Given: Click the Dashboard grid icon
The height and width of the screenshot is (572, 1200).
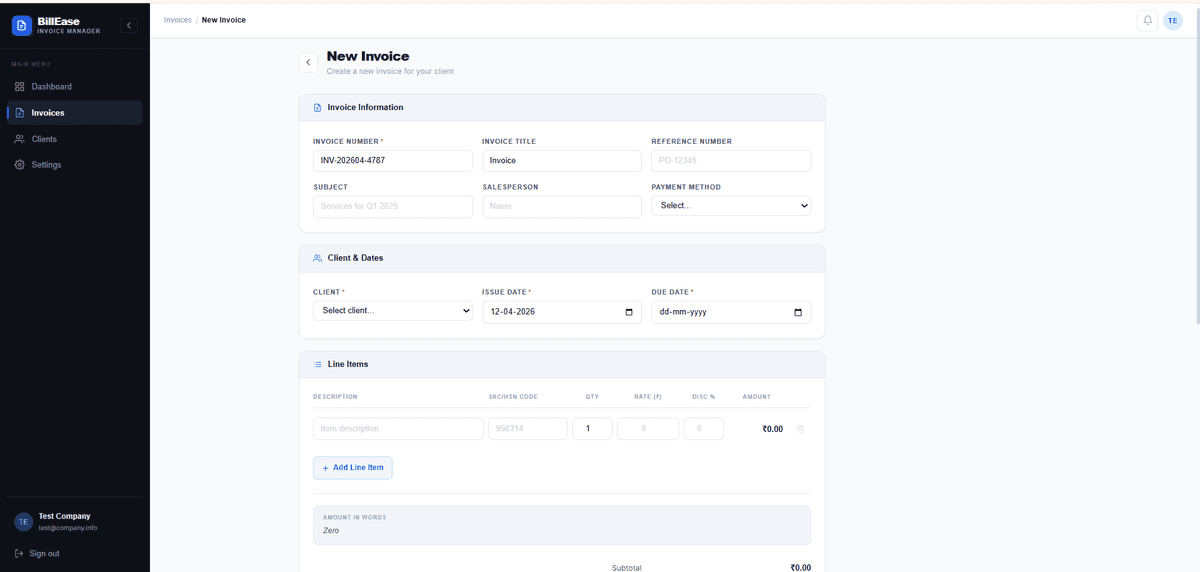Looking at the screenshot, I should (x=20, y=87).
